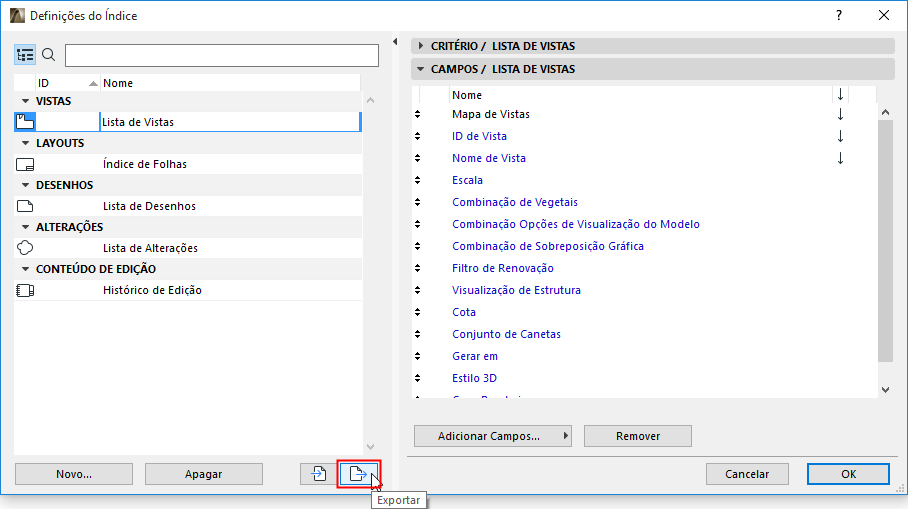Screen dimensions: 908x509
Task: Click the magnifier search icon
Action: (49, 55)
